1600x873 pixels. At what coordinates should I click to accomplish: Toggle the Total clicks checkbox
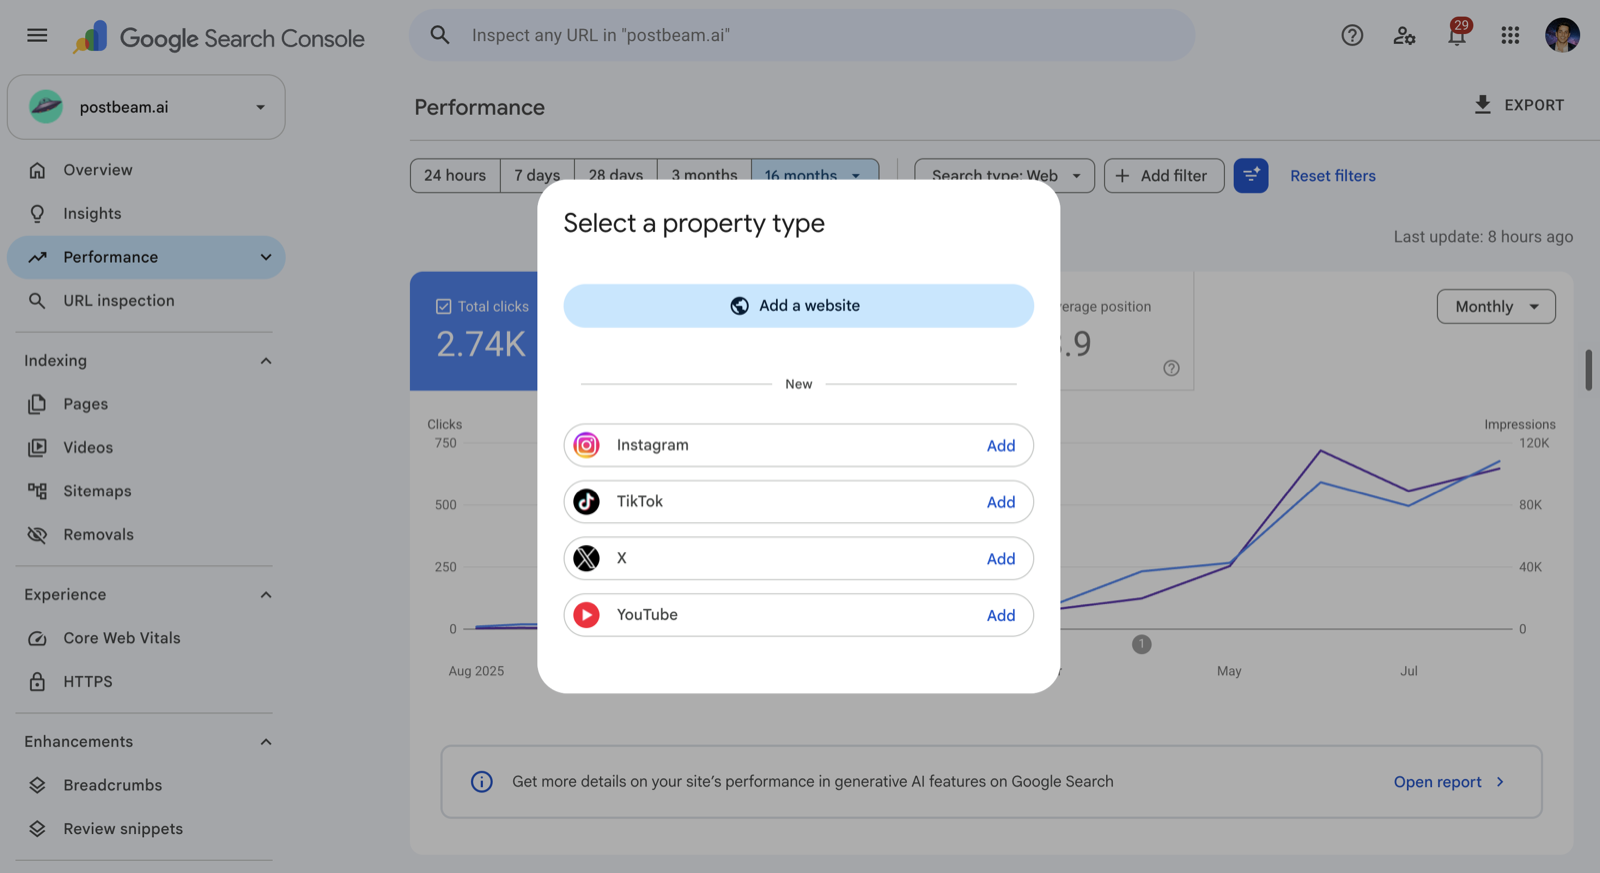click(x=444, y=307)
